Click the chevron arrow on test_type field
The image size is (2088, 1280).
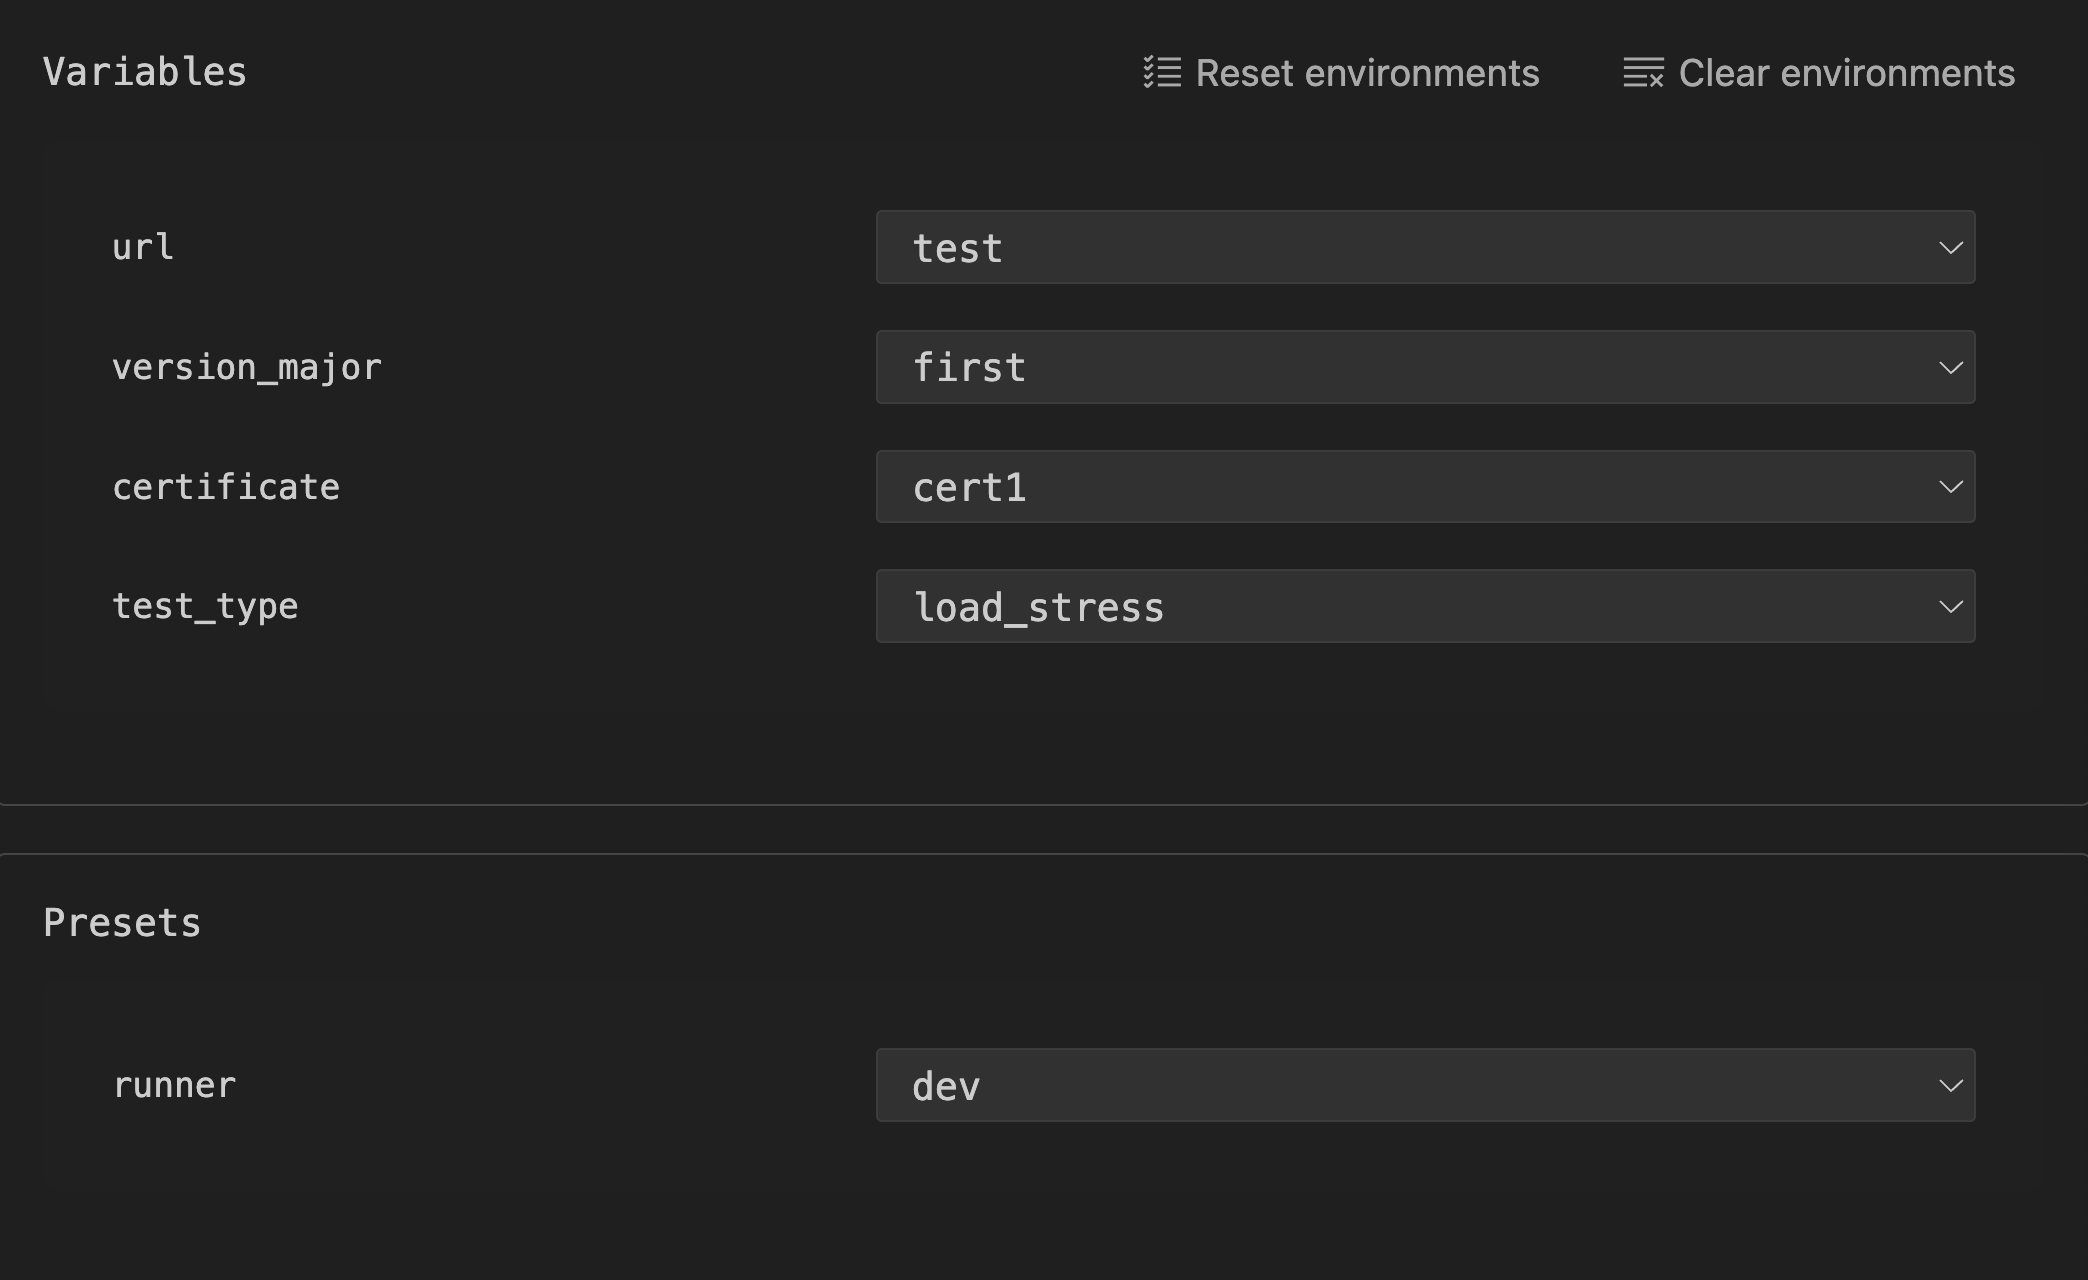pyautogui.click(x=1950, y=606)
